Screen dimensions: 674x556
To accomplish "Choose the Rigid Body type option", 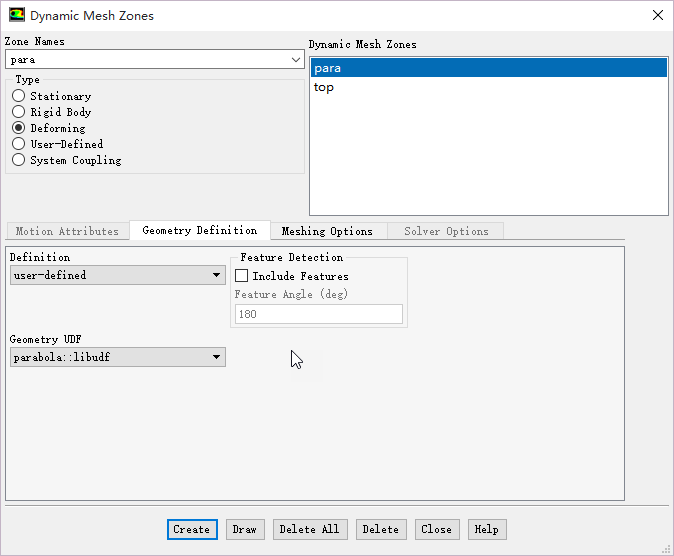I will coord(19,112).
